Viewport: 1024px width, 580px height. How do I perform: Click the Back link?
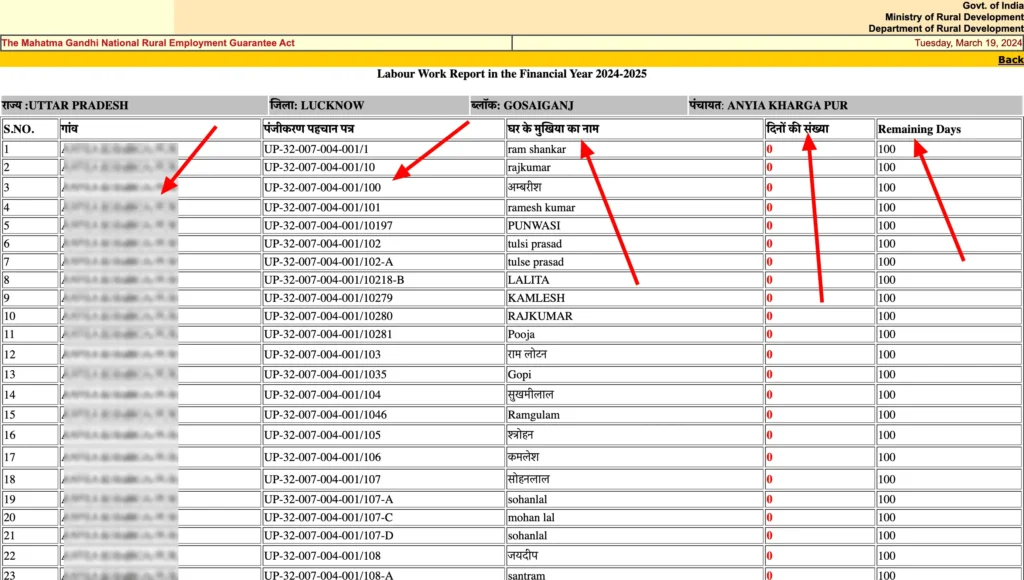click(x=1010, y=60)
